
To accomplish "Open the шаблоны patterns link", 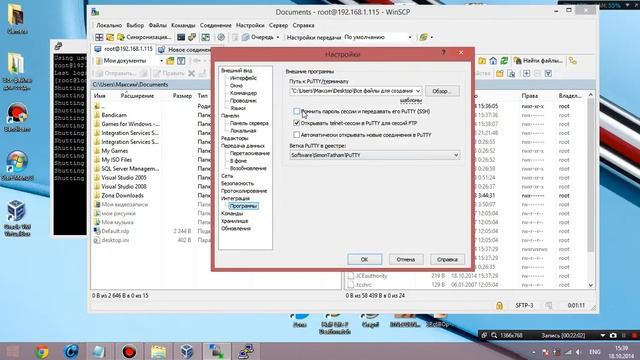I will point(411,100).
